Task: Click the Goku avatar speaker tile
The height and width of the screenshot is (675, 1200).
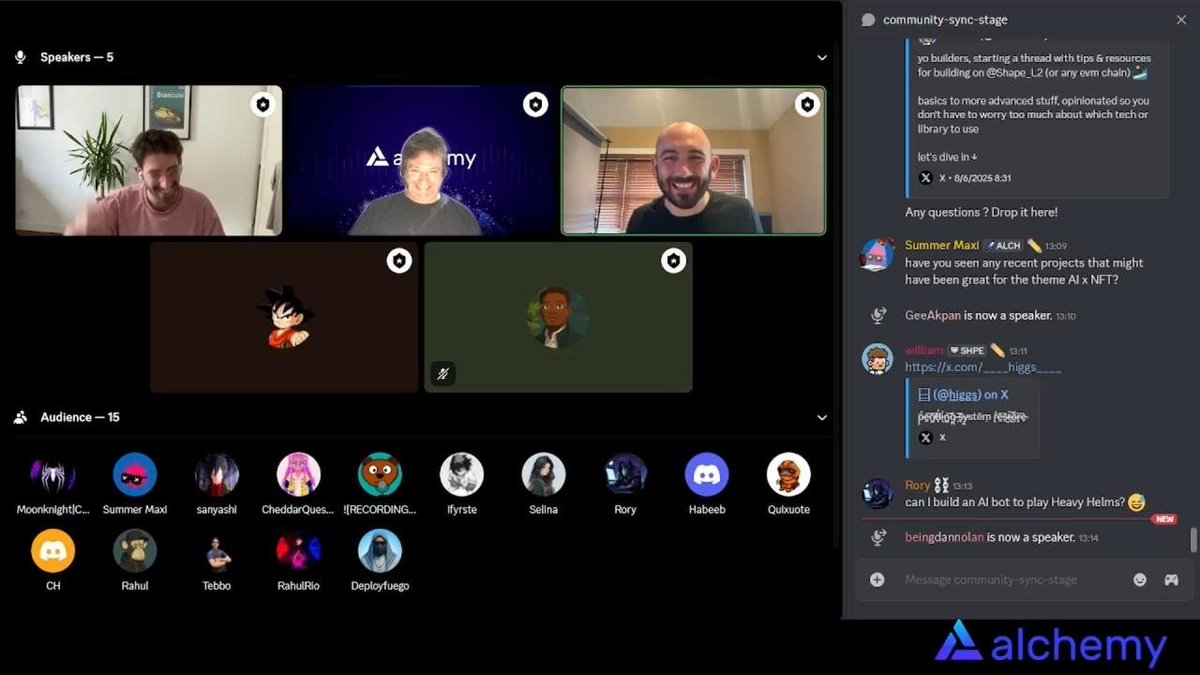Action: coord(284,317)
